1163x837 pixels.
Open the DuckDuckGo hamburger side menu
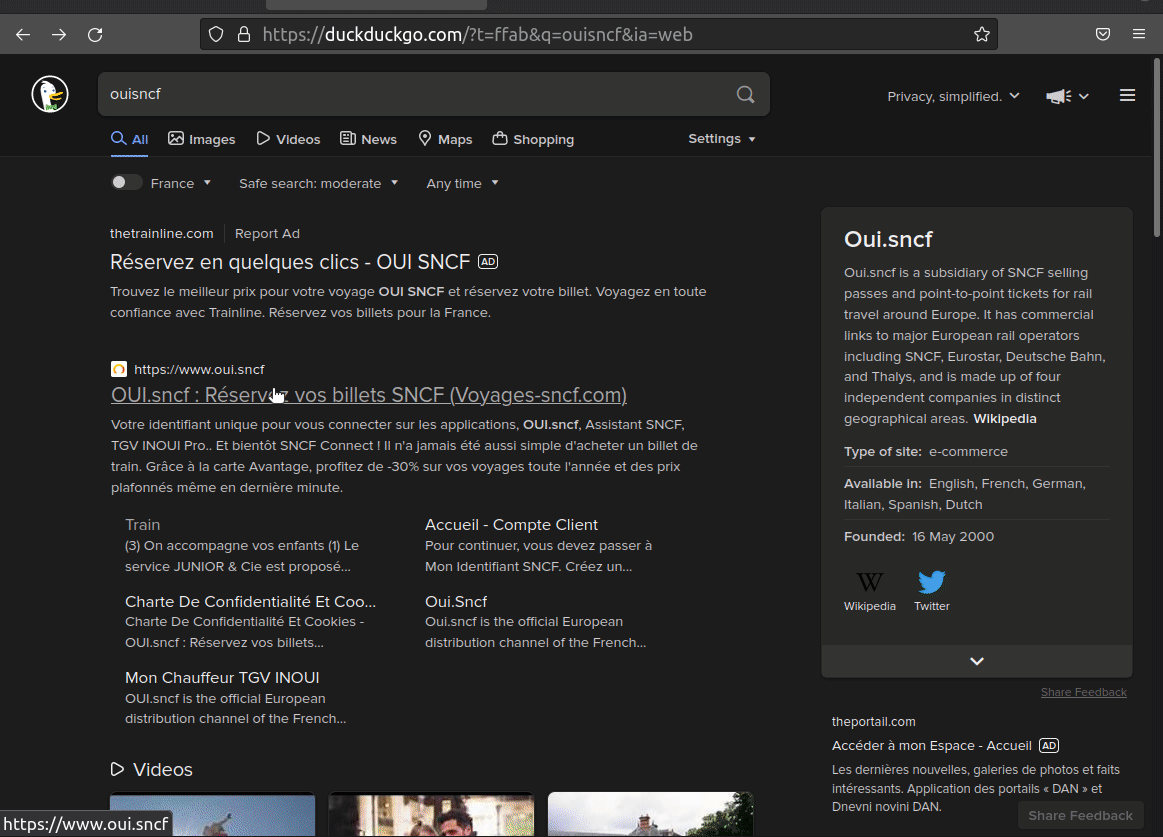pyautogui.click(x=1127, y=95)
